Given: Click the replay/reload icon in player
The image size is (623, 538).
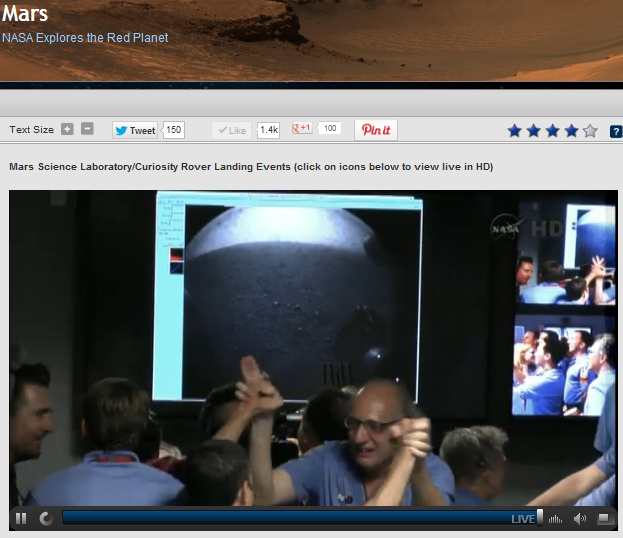Looking at the screenshot, I should (46, 518).
